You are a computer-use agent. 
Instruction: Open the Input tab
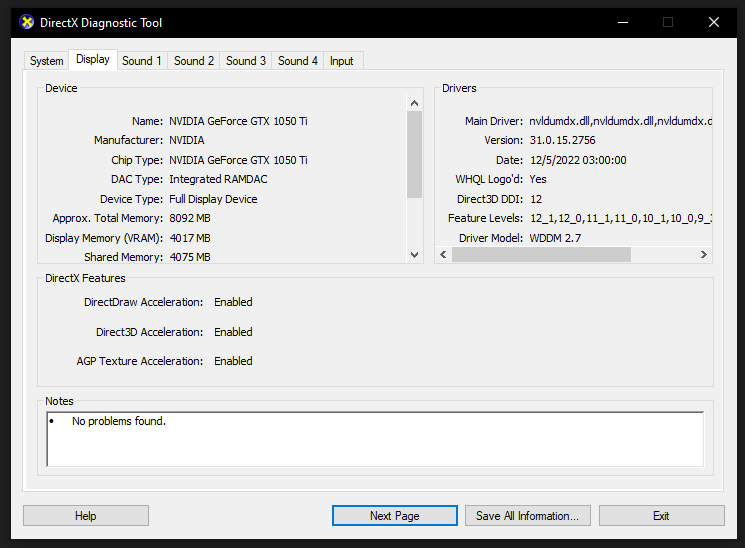[342, 61]
